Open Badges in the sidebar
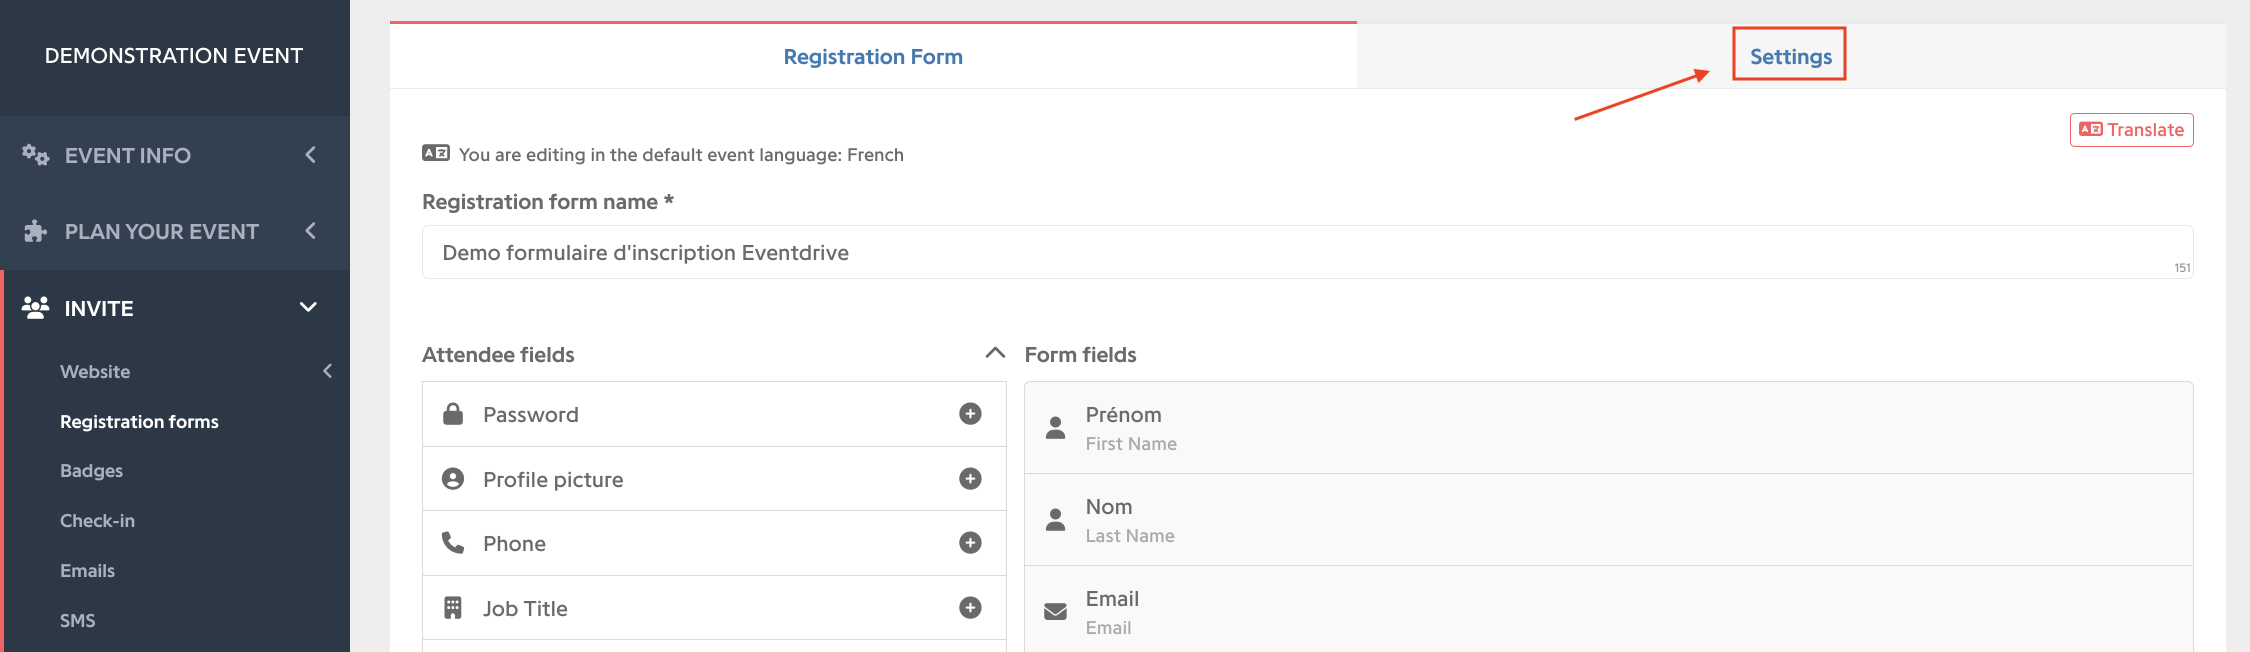The height and width of the screenshot is (652, 2250). point(91,471)
